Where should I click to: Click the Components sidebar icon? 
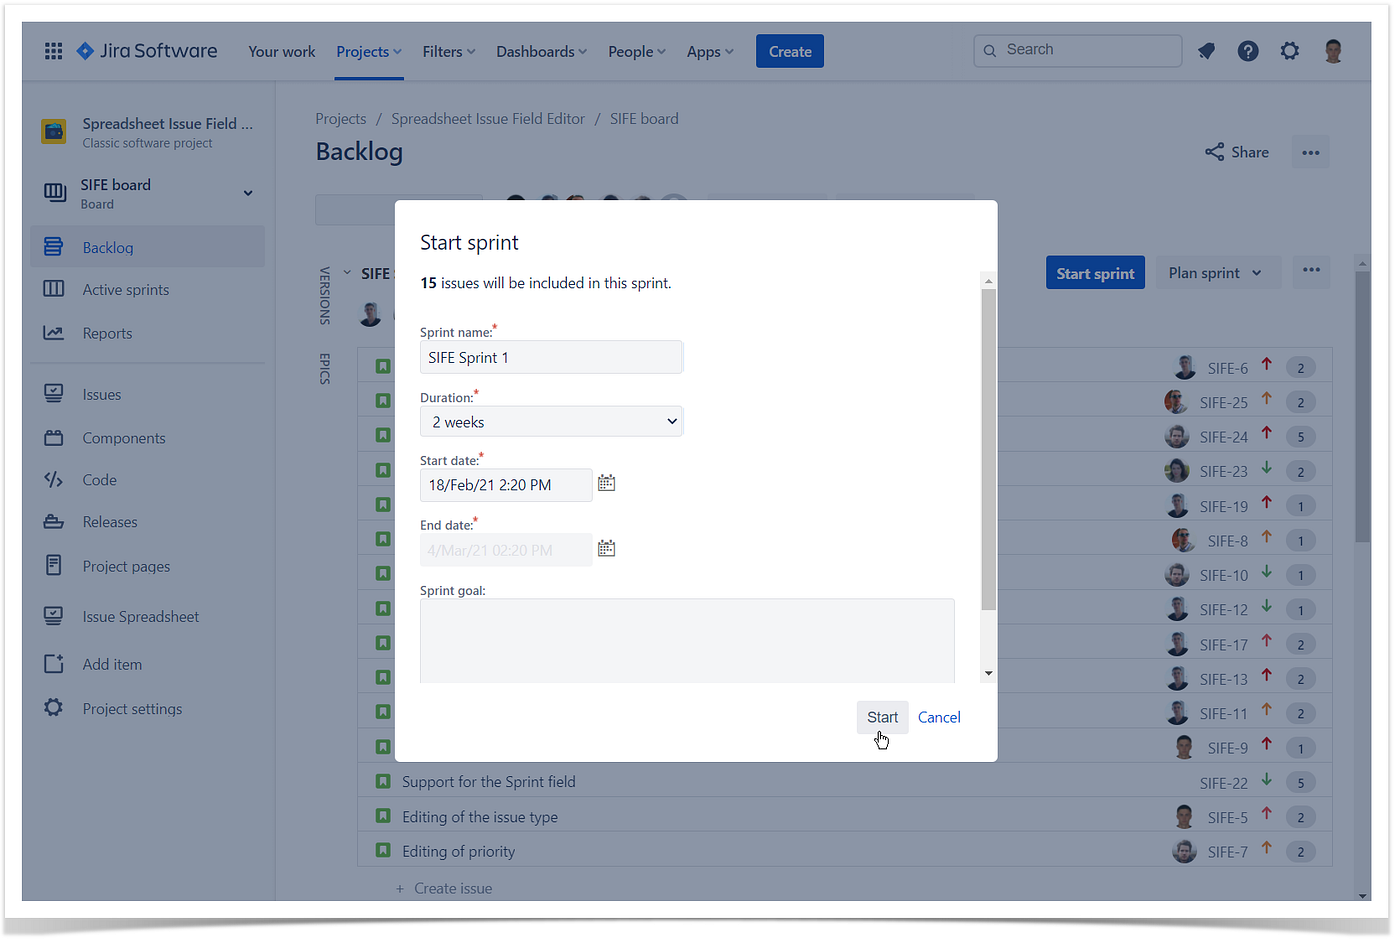[x=54, y=438]
